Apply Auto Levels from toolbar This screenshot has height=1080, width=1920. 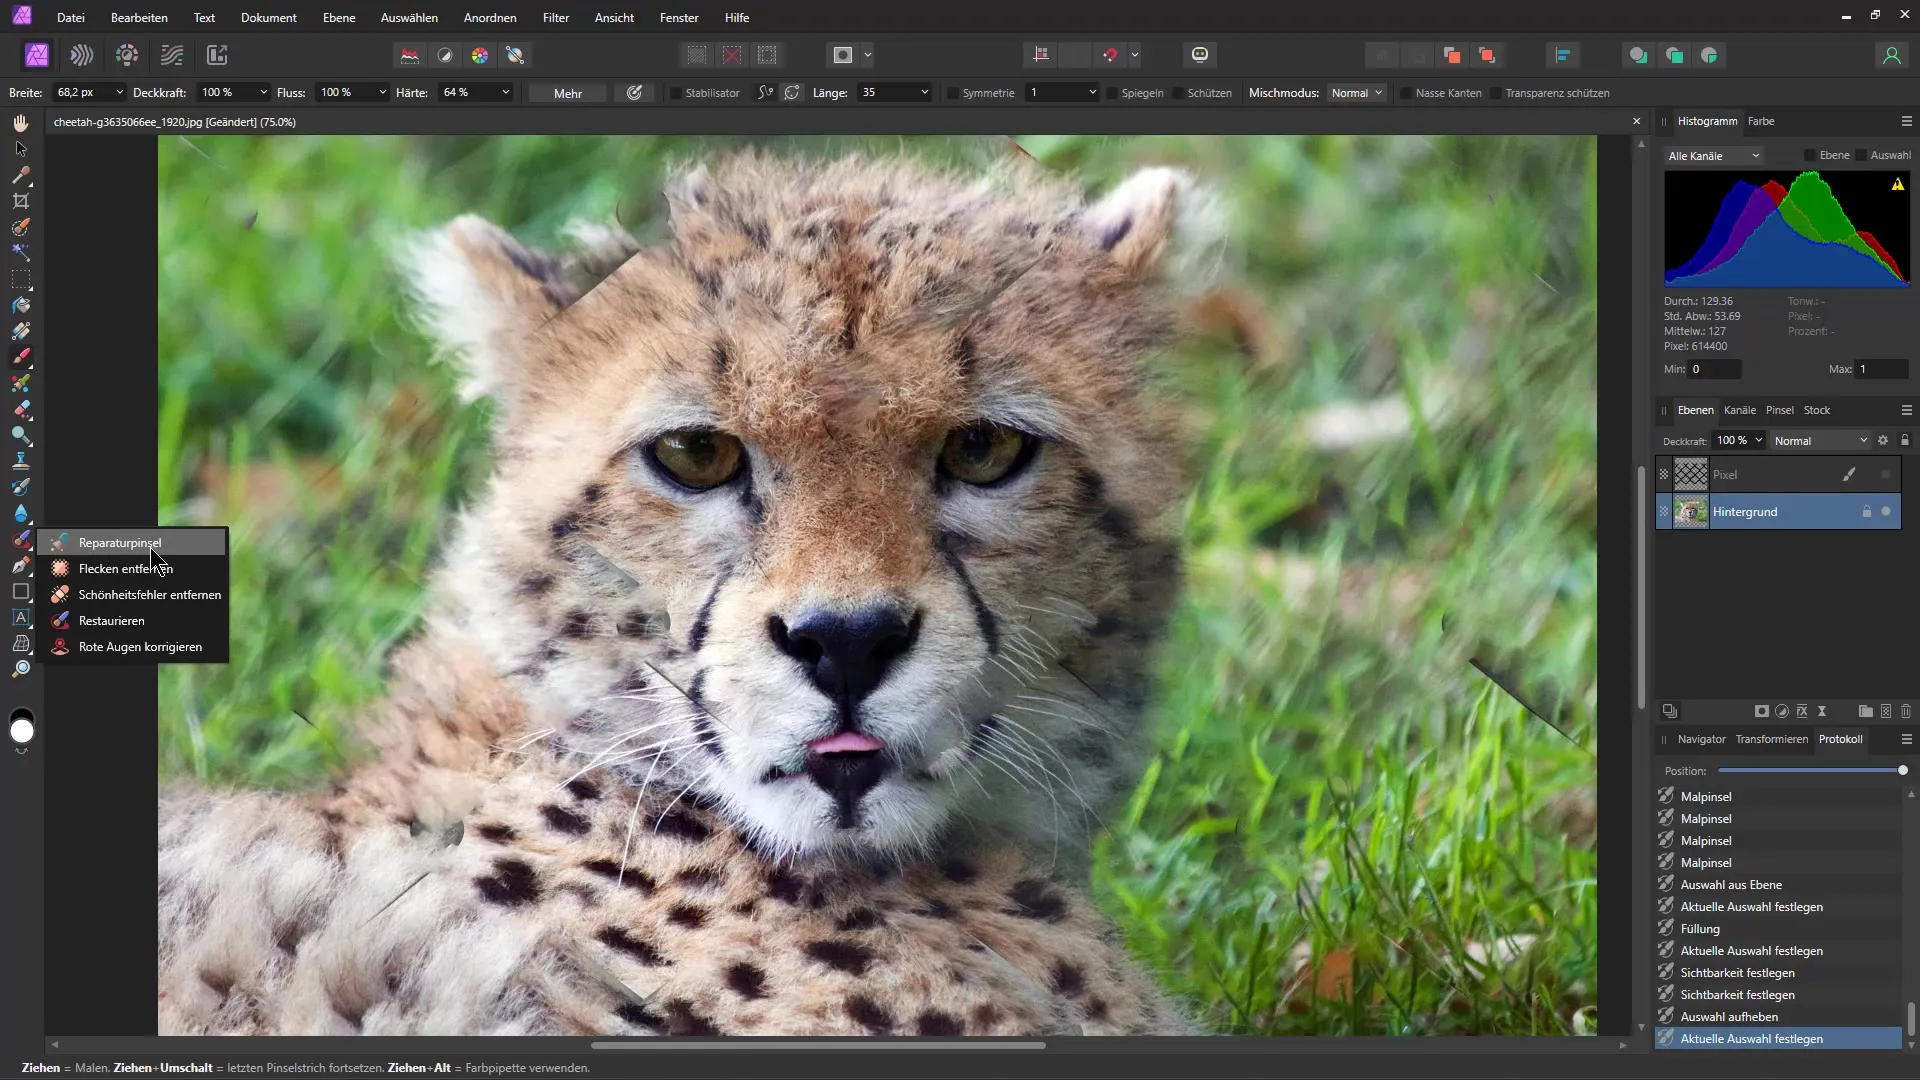point(410,55)
